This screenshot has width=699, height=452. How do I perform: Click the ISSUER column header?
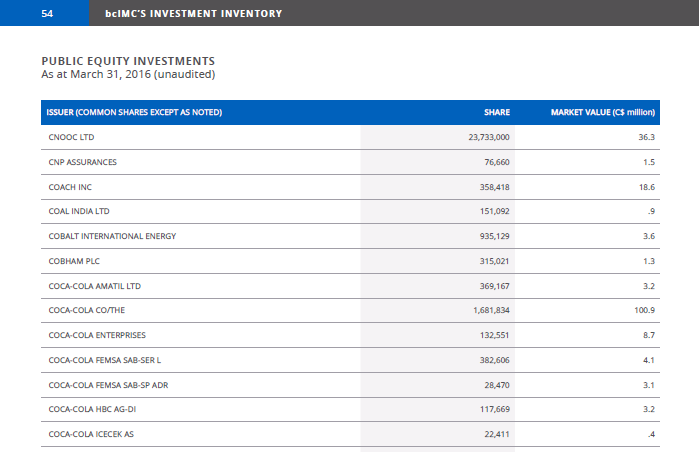click(x=134, y=112)
